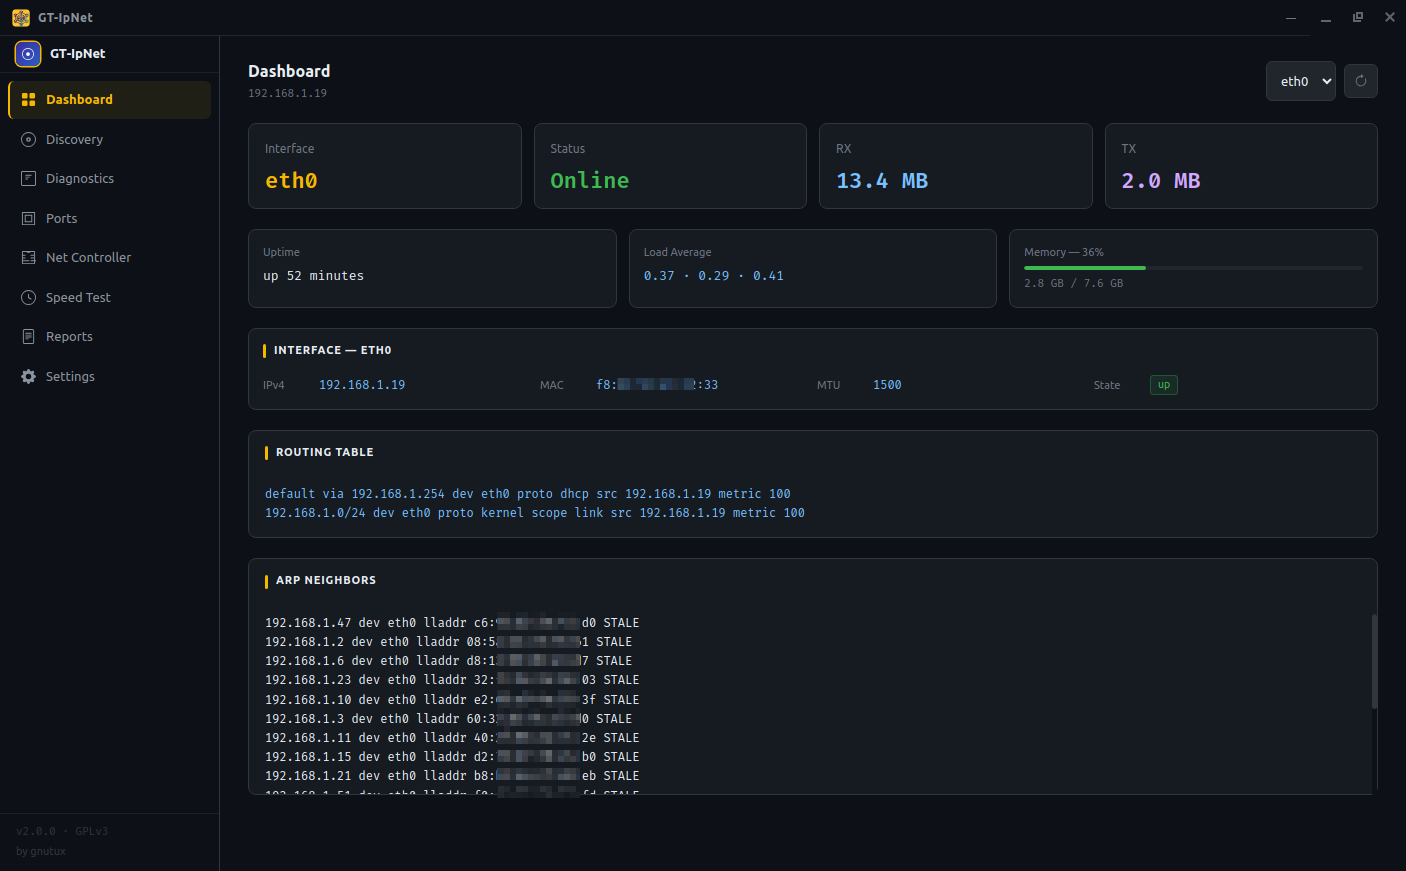Click ARP entry 192.168.1.23
The height and width of the screenshot is (871, 1406).
[452, 680]
